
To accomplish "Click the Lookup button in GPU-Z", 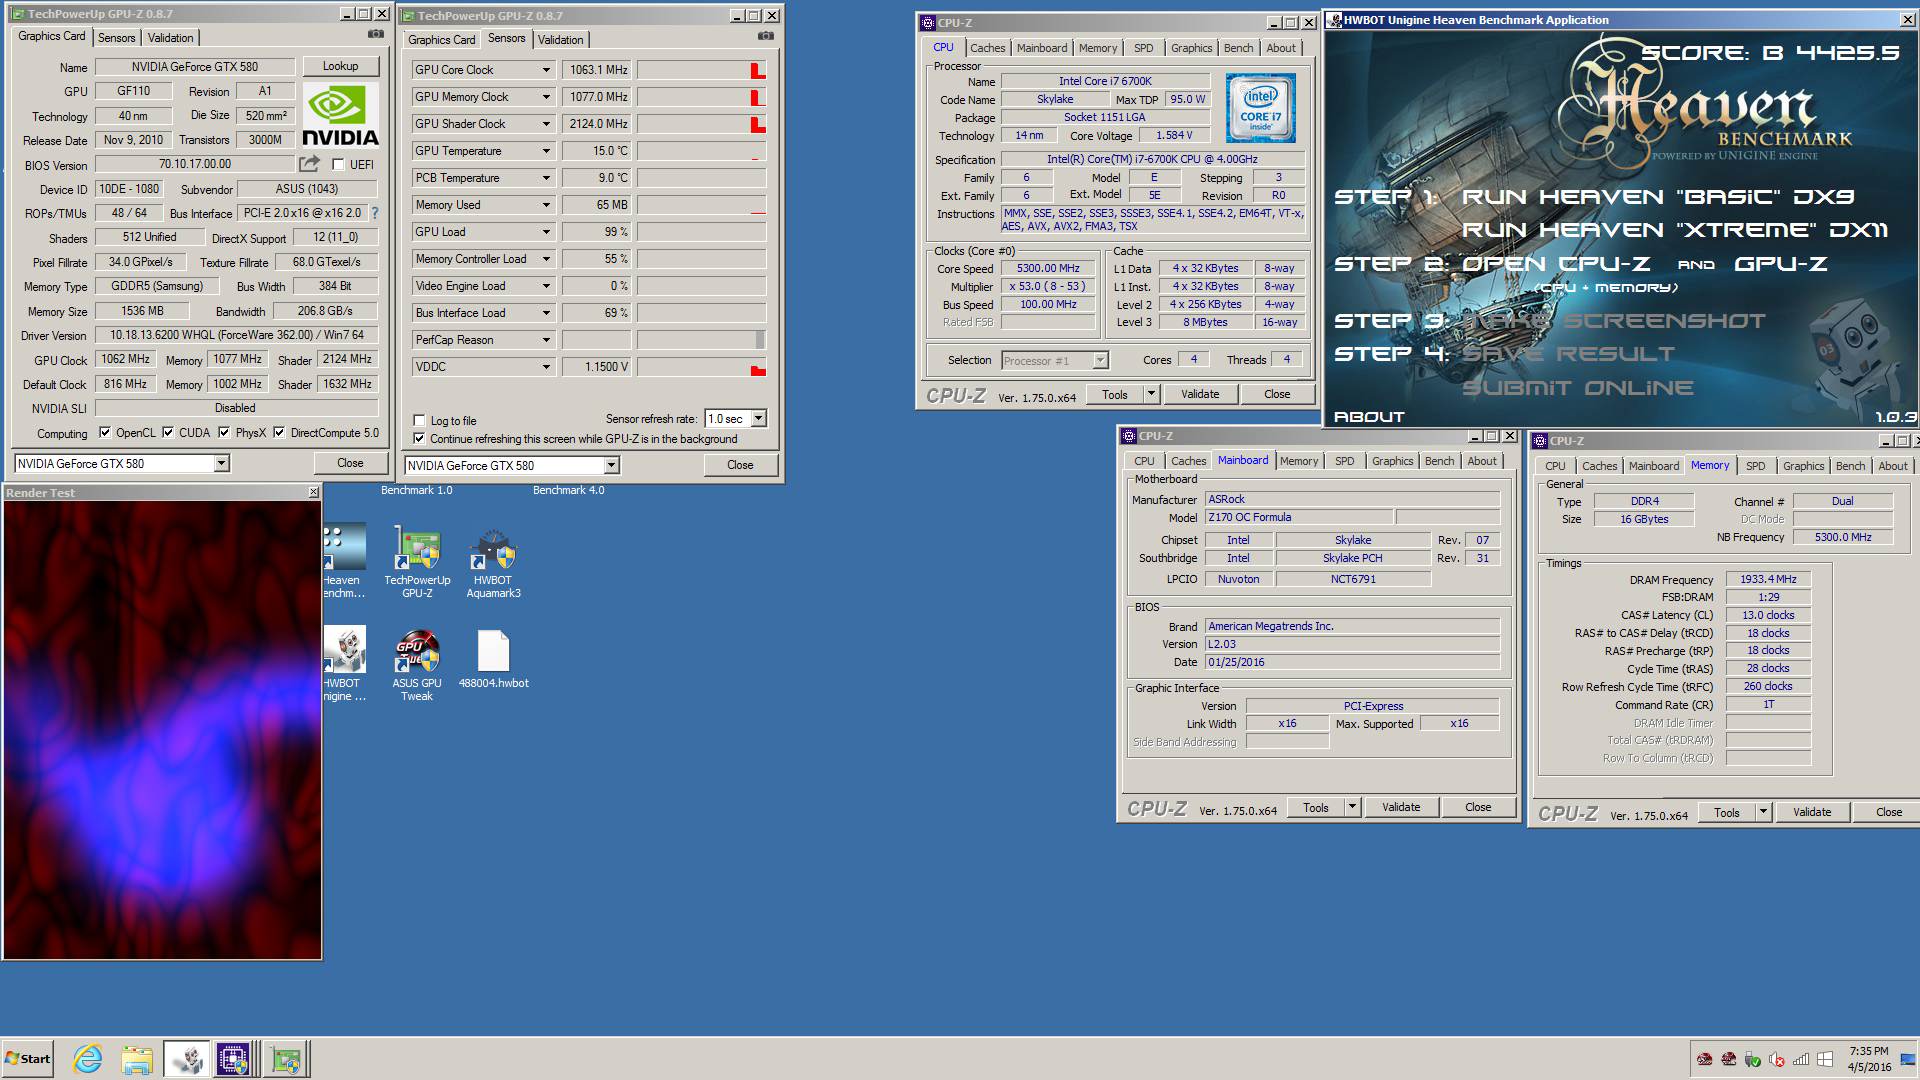I will pyautogui.click(x=341, y=66).
